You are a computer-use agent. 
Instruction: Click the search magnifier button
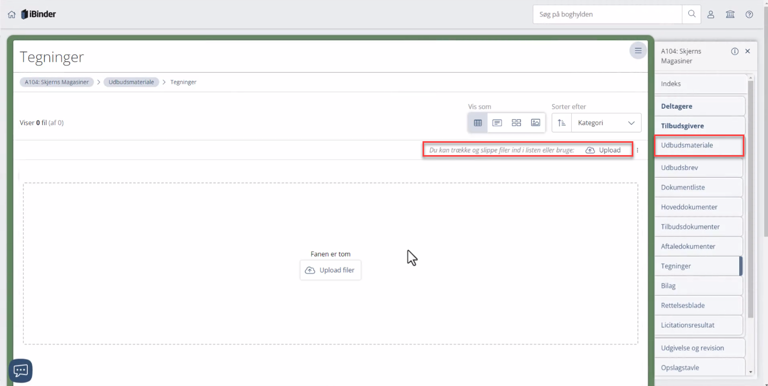692,14
